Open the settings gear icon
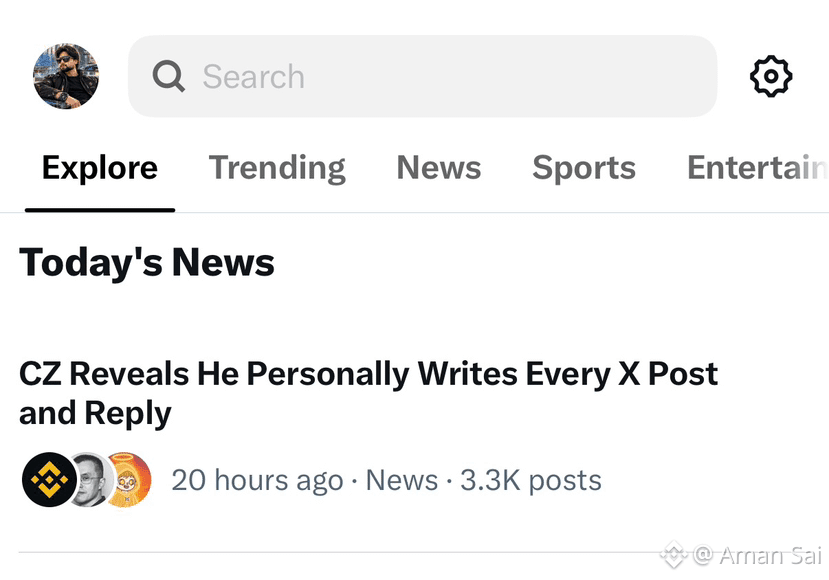 (x=771, y=76)
